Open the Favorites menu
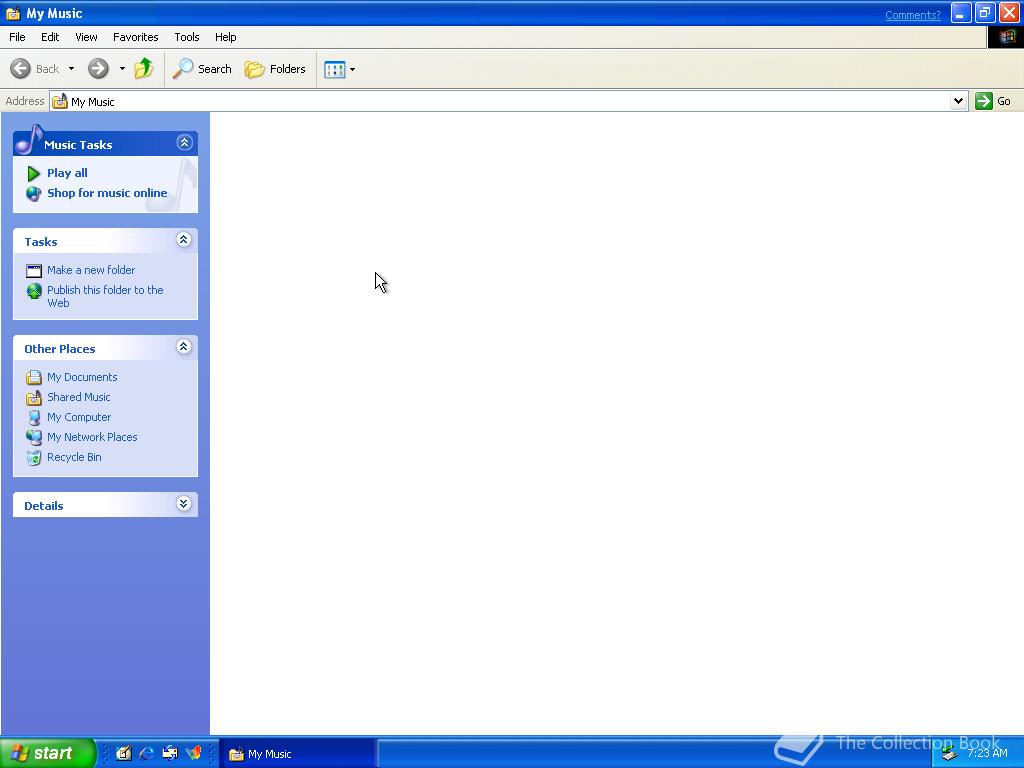The width and height of the screenshot is (1024, 768). click(135, 37)
